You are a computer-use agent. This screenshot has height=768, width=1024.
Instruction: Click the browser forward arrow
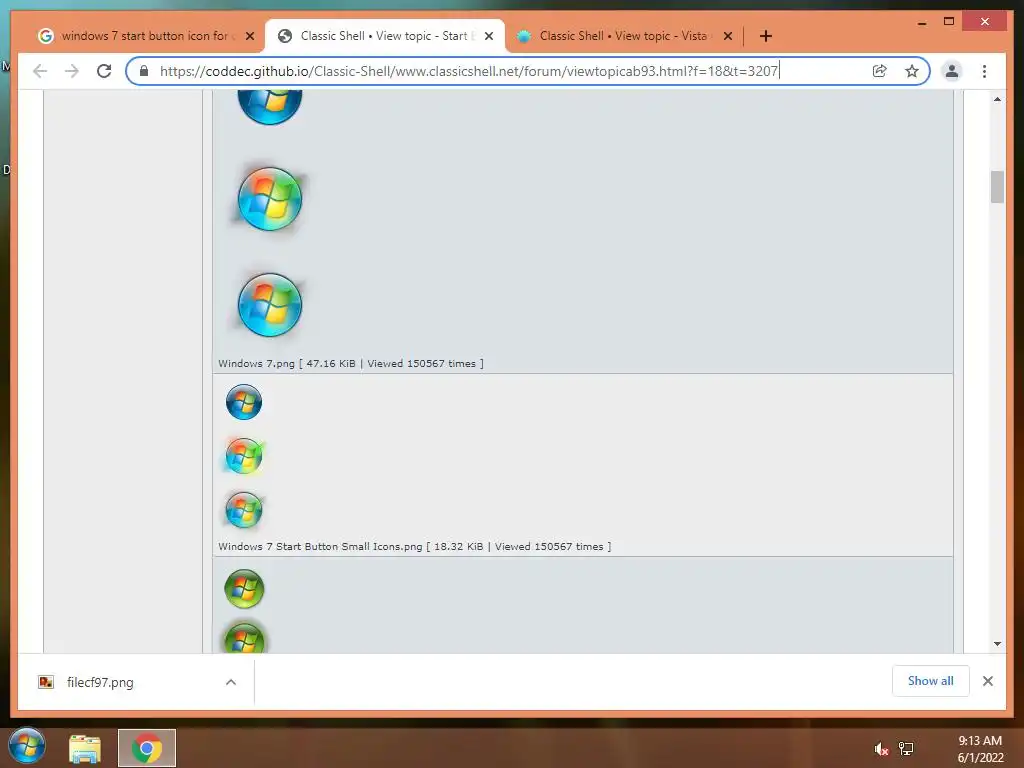(72, 71)
